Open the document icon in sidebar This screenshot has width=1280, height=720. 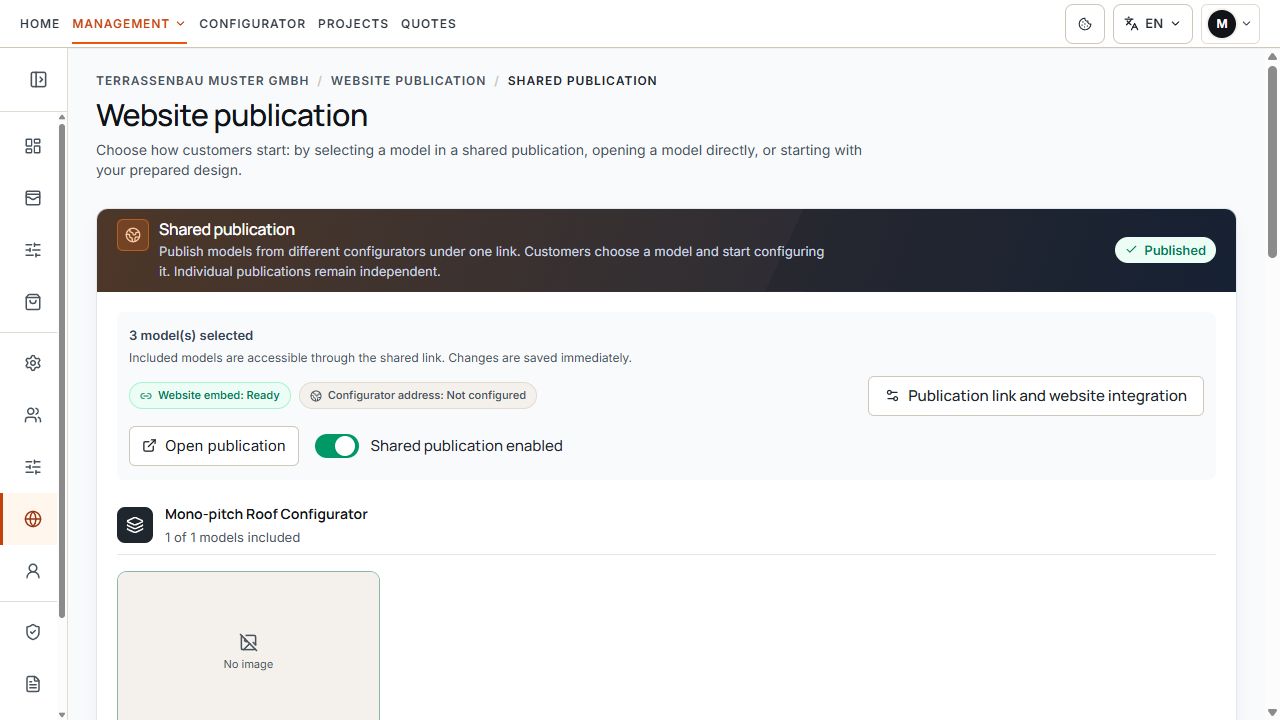tap(33, 684)
